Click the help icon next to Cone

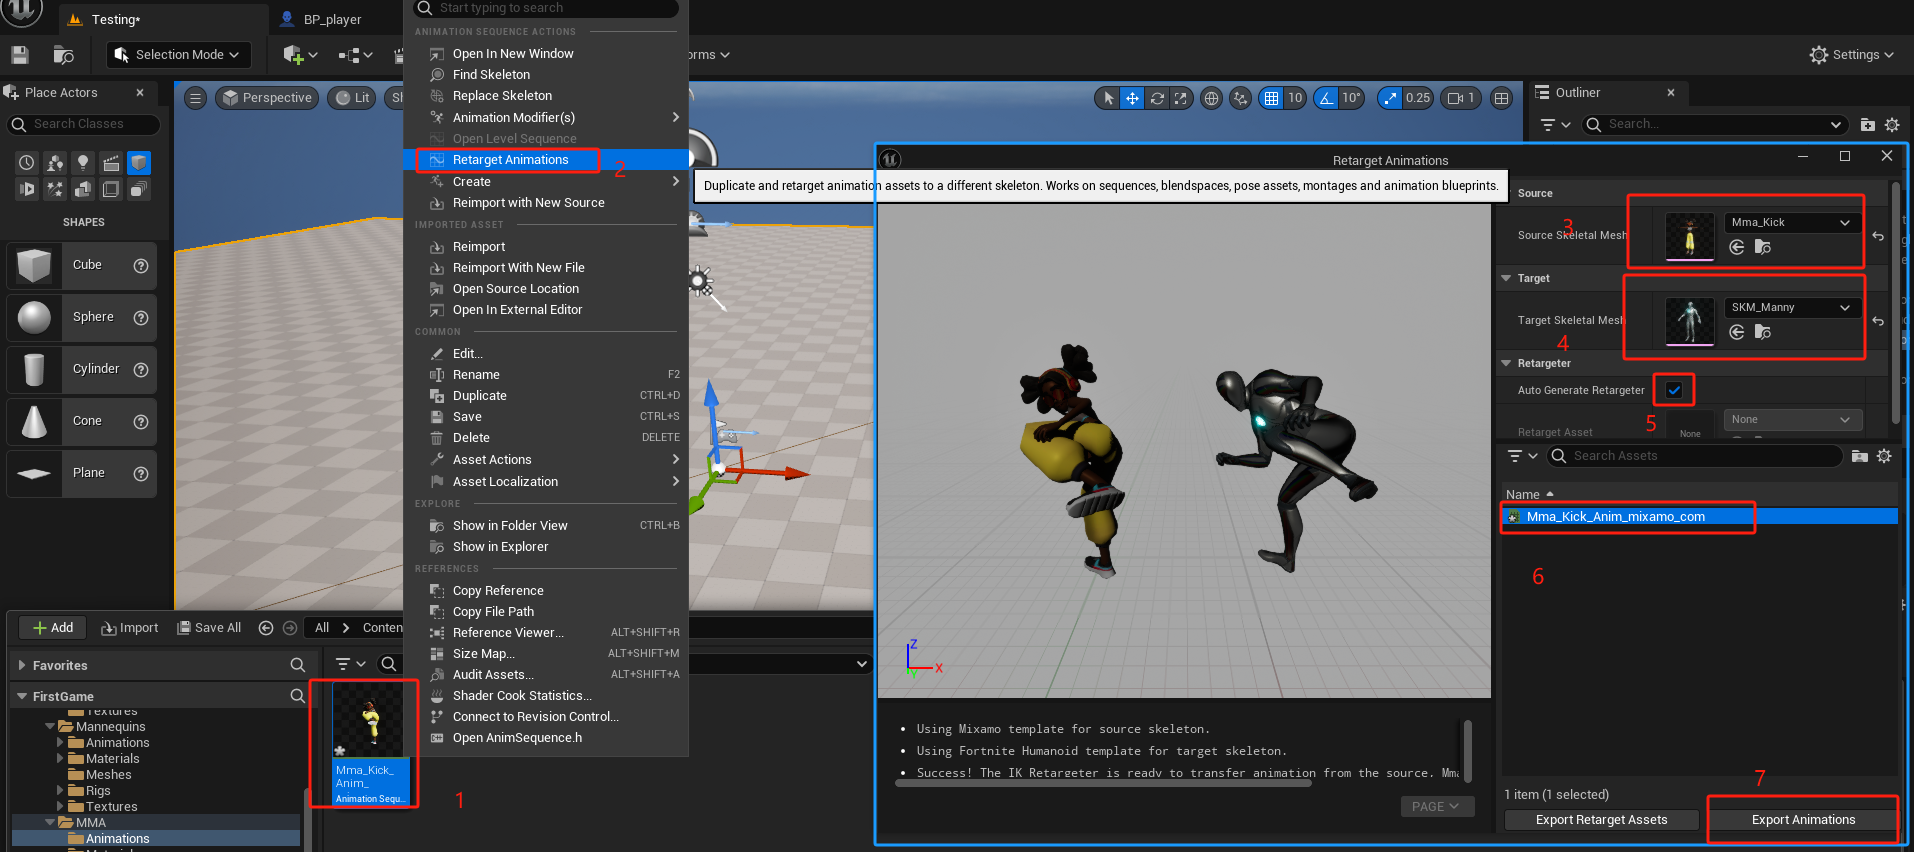[141, 421]
